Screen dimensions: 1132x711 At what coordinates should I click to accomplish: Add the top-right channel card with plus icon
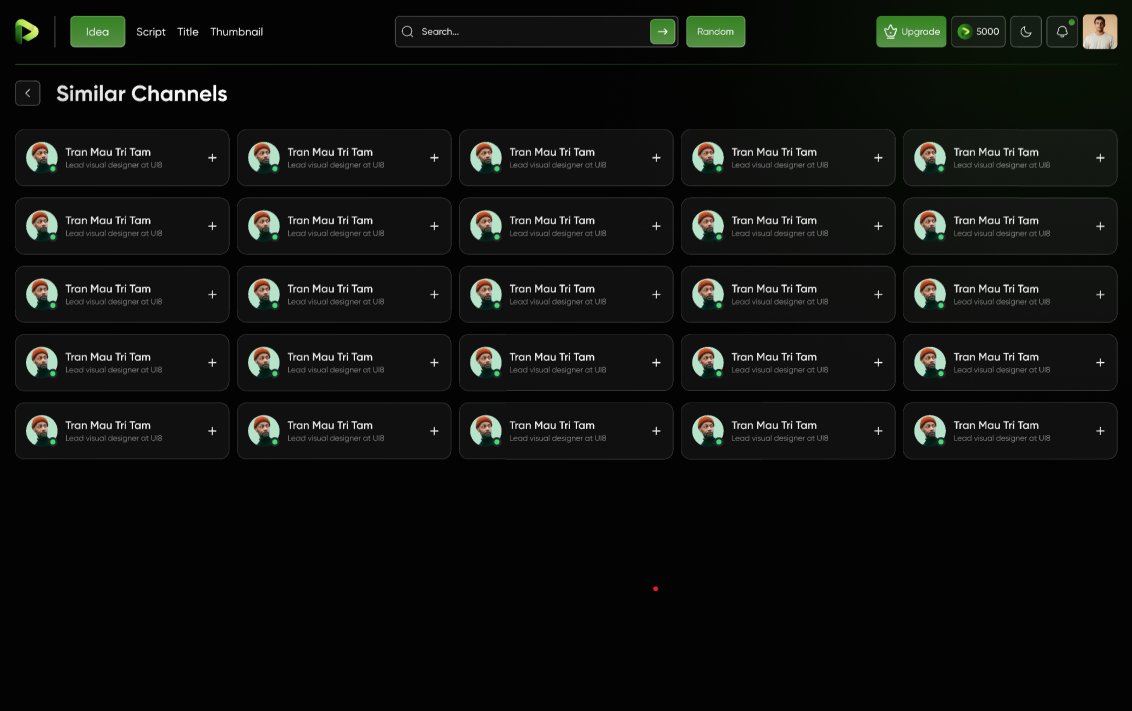click(x=1100, y=158)
